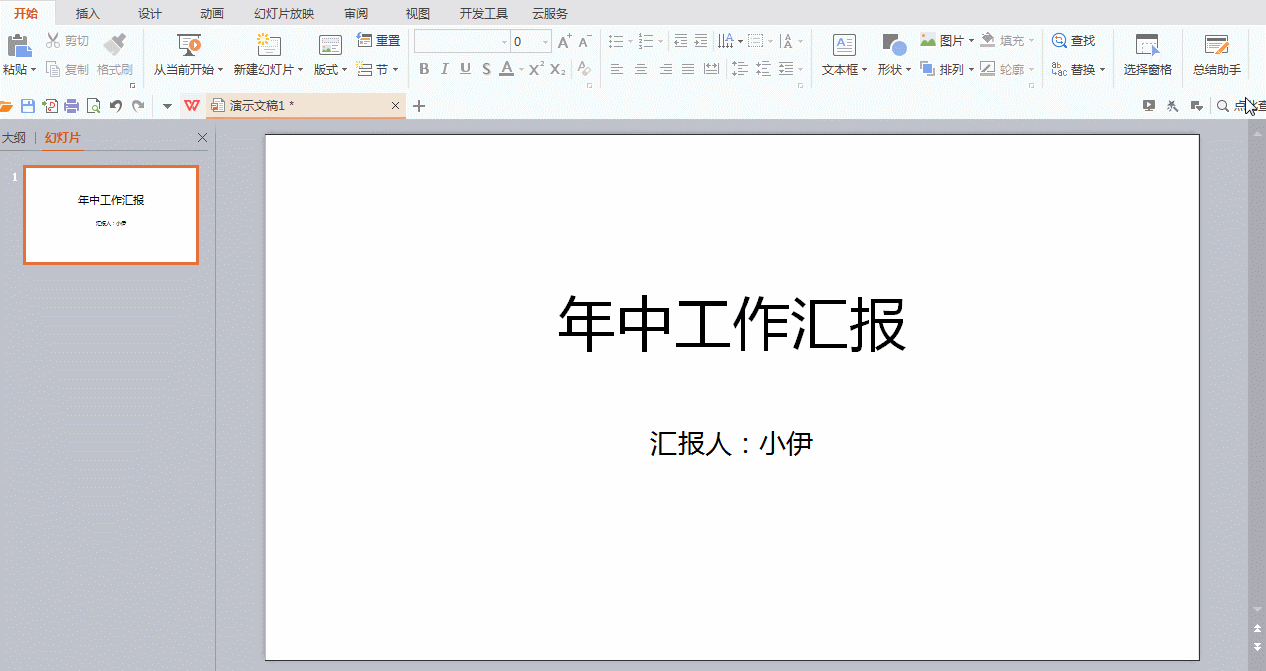
Task: Open the font name combo box
Action: tap(461, 42)
